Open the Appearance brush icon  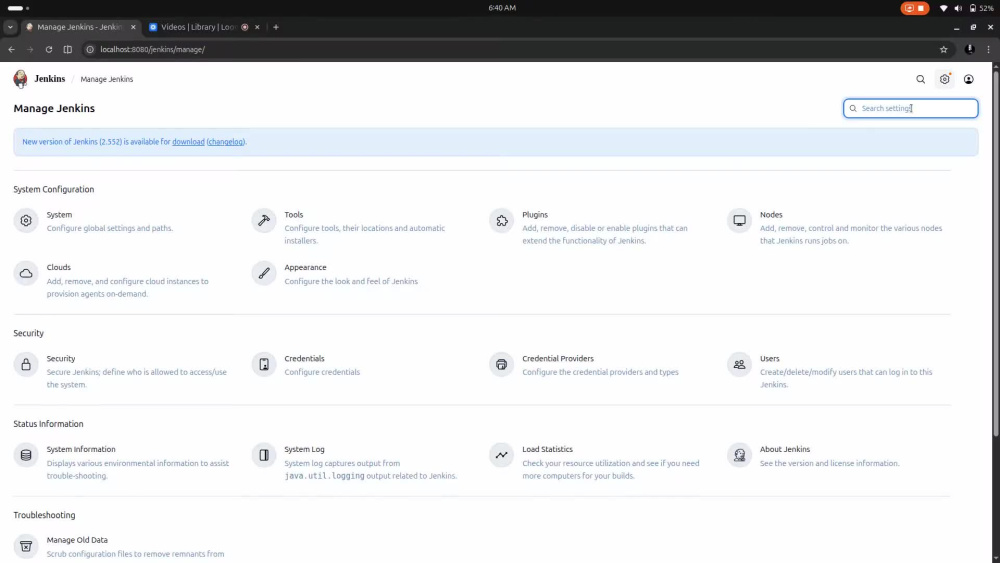point(263,274)
